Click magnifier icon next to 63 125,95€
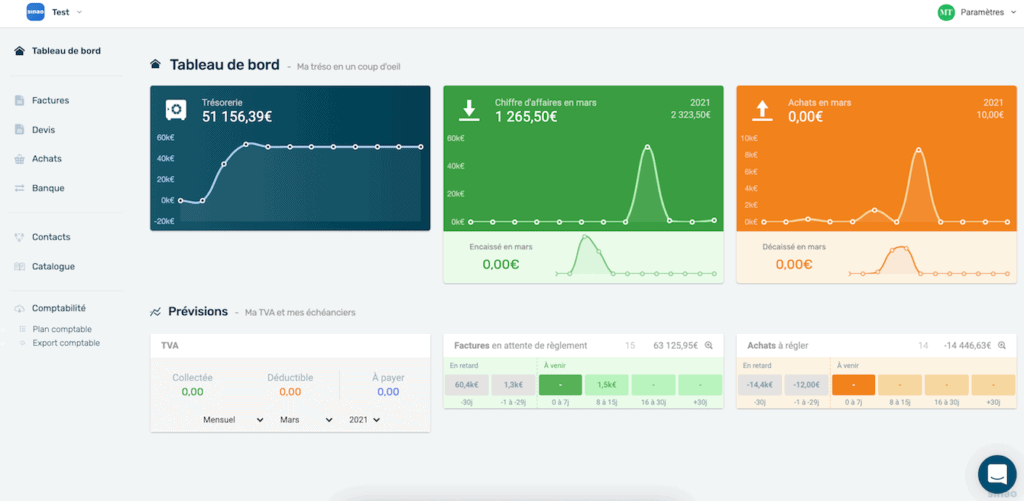This screenshot has width=1024, height=501. tap(709, 346)
